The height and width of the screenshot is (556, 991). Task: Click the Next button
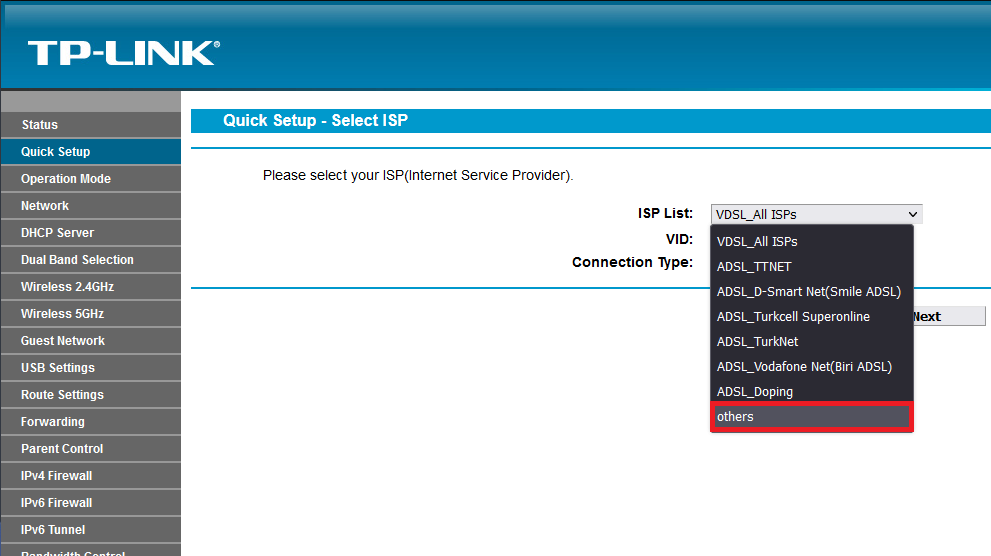[x=949, y=317]
